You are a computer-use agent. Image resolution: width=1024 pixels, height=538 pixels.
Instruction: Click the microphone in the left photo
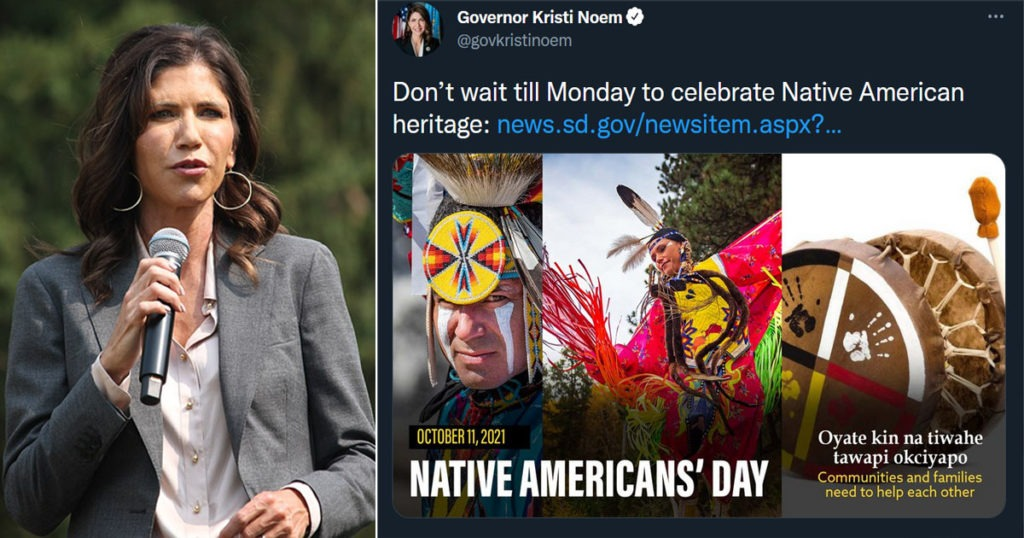162,314
